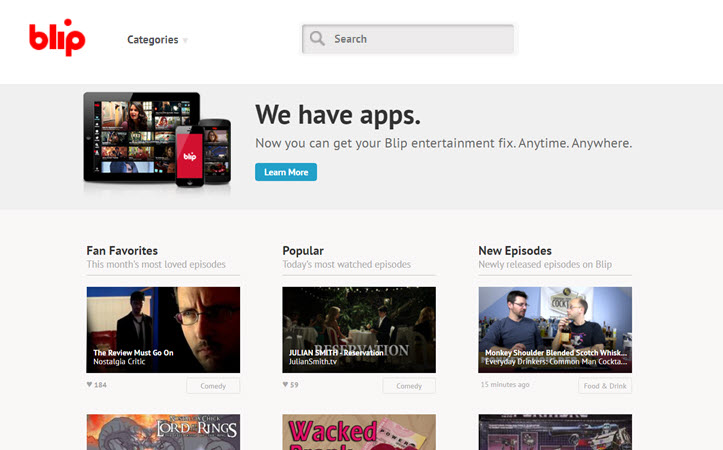Click the 15 minutes ago timestamp

(x=505, y=385)
